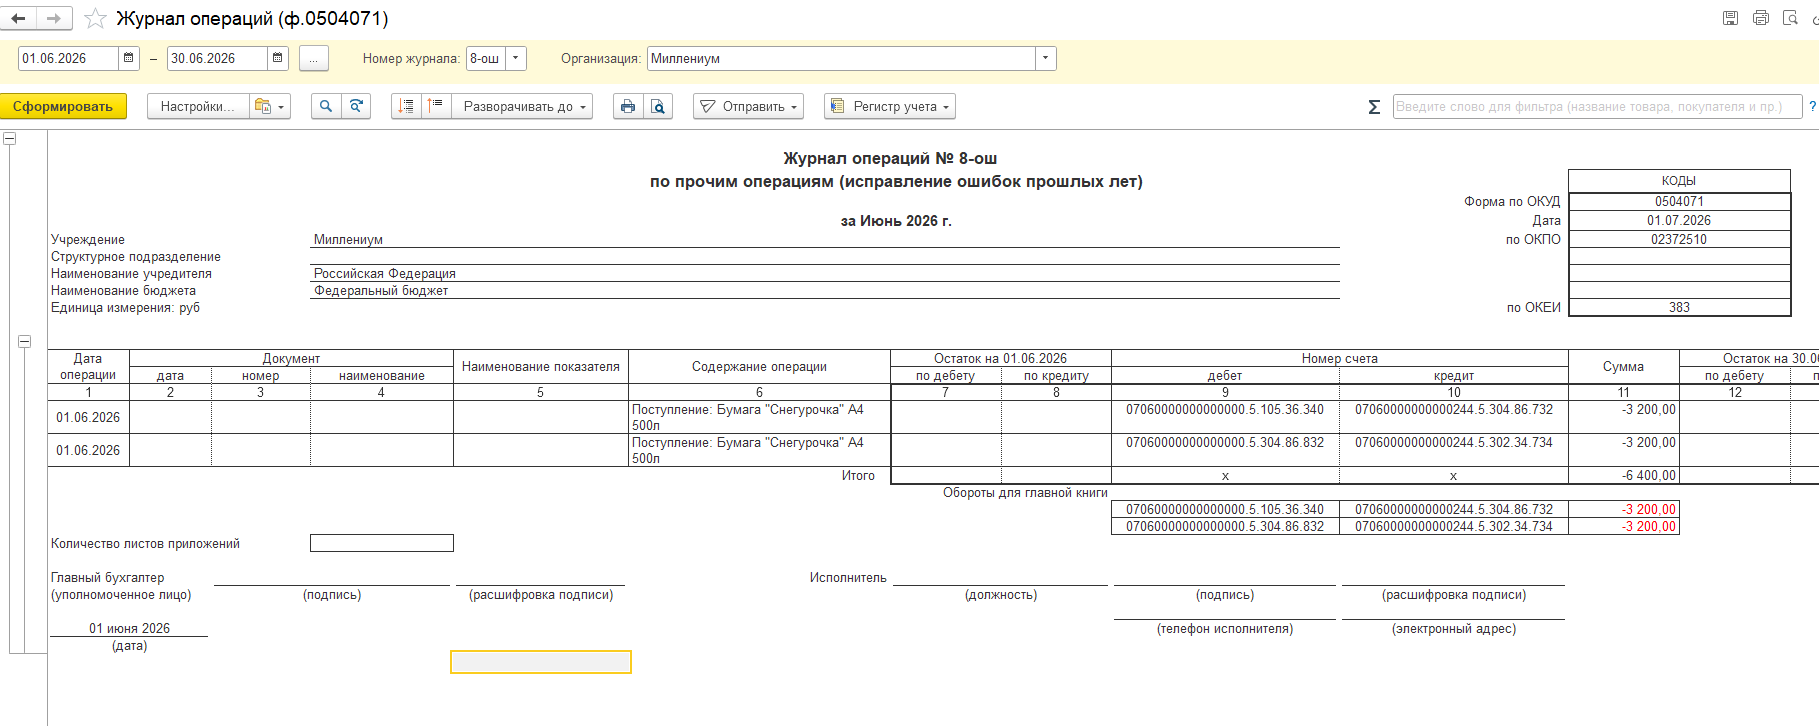Add report to favorites star
Viewport: 1819px width, 726px height.
(95, 19)
